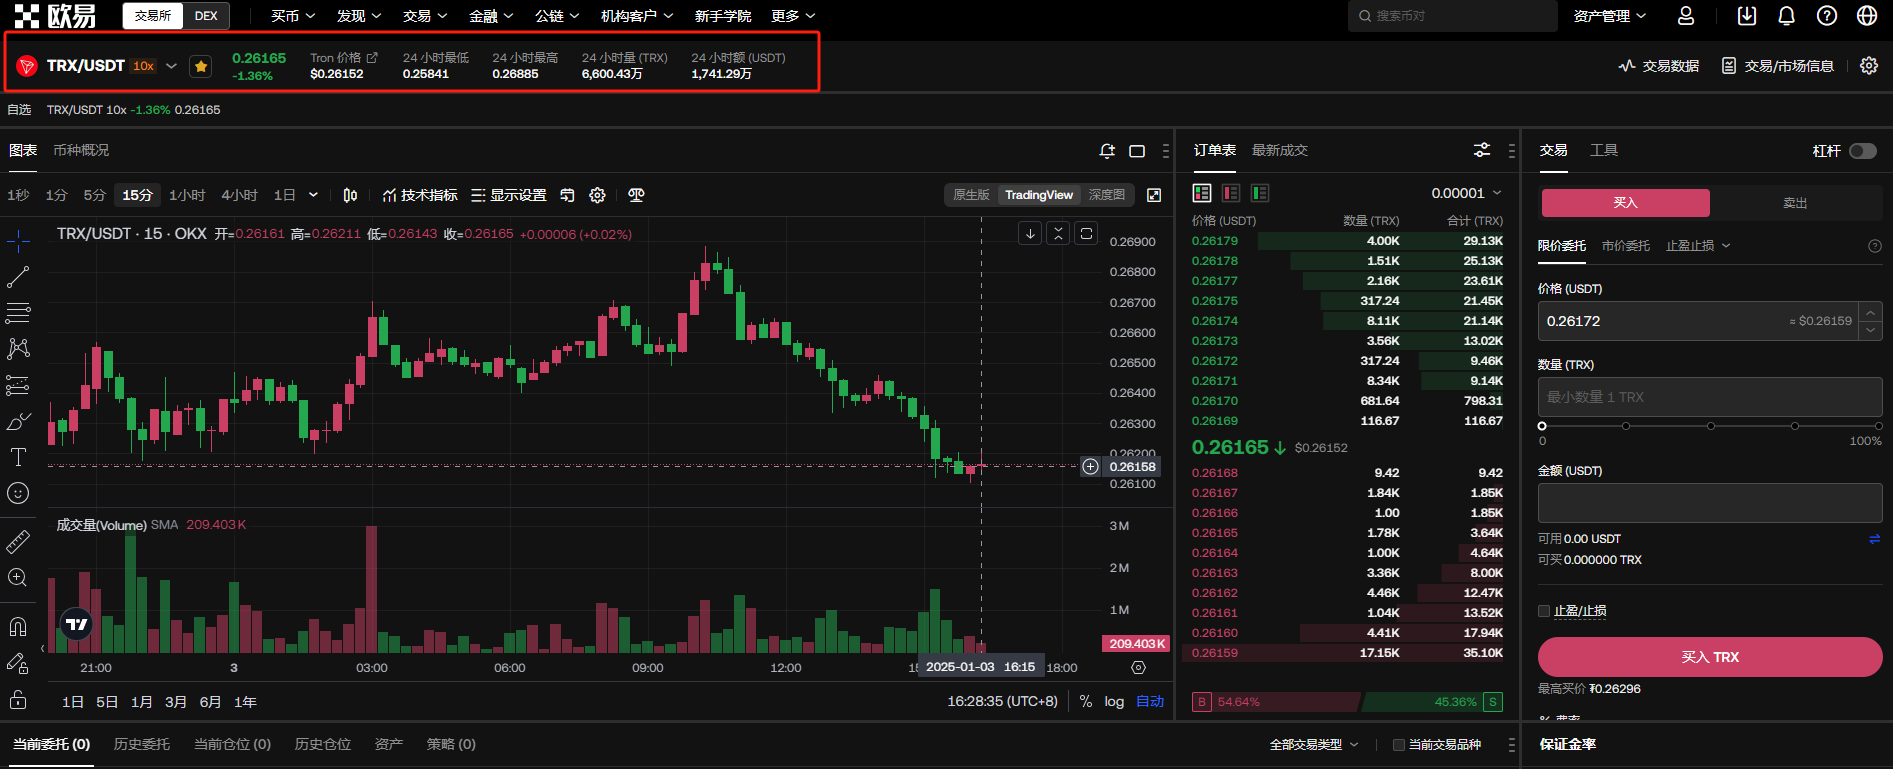Check the 止盈/止损 checkbox
Viewport: 1893px width, 769px height.
pos(1544,611)
